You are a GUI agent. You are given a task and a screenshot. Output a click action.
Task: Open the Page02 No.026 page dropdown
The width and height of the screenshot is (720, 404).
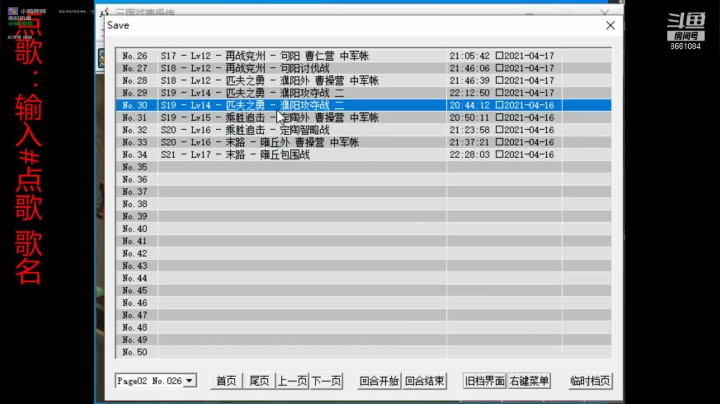(x=156, y=381)
